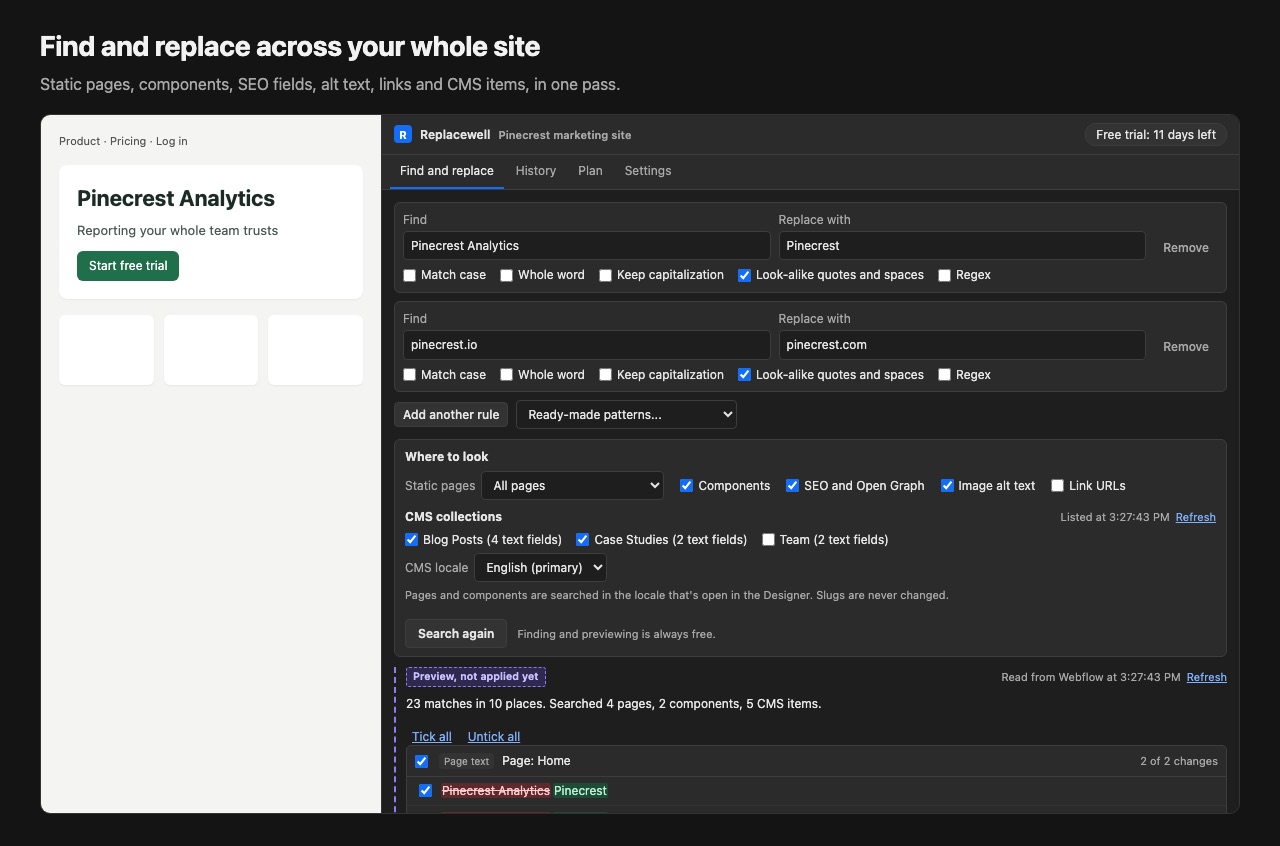Enable Match case for Pinecrest Analytics rule
Screen dimensions: 1280x846
coord(410,275)
